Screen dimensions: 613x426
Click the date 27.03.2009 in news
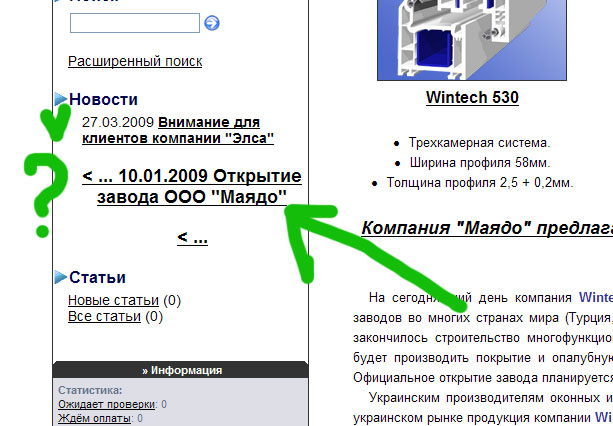118,122
